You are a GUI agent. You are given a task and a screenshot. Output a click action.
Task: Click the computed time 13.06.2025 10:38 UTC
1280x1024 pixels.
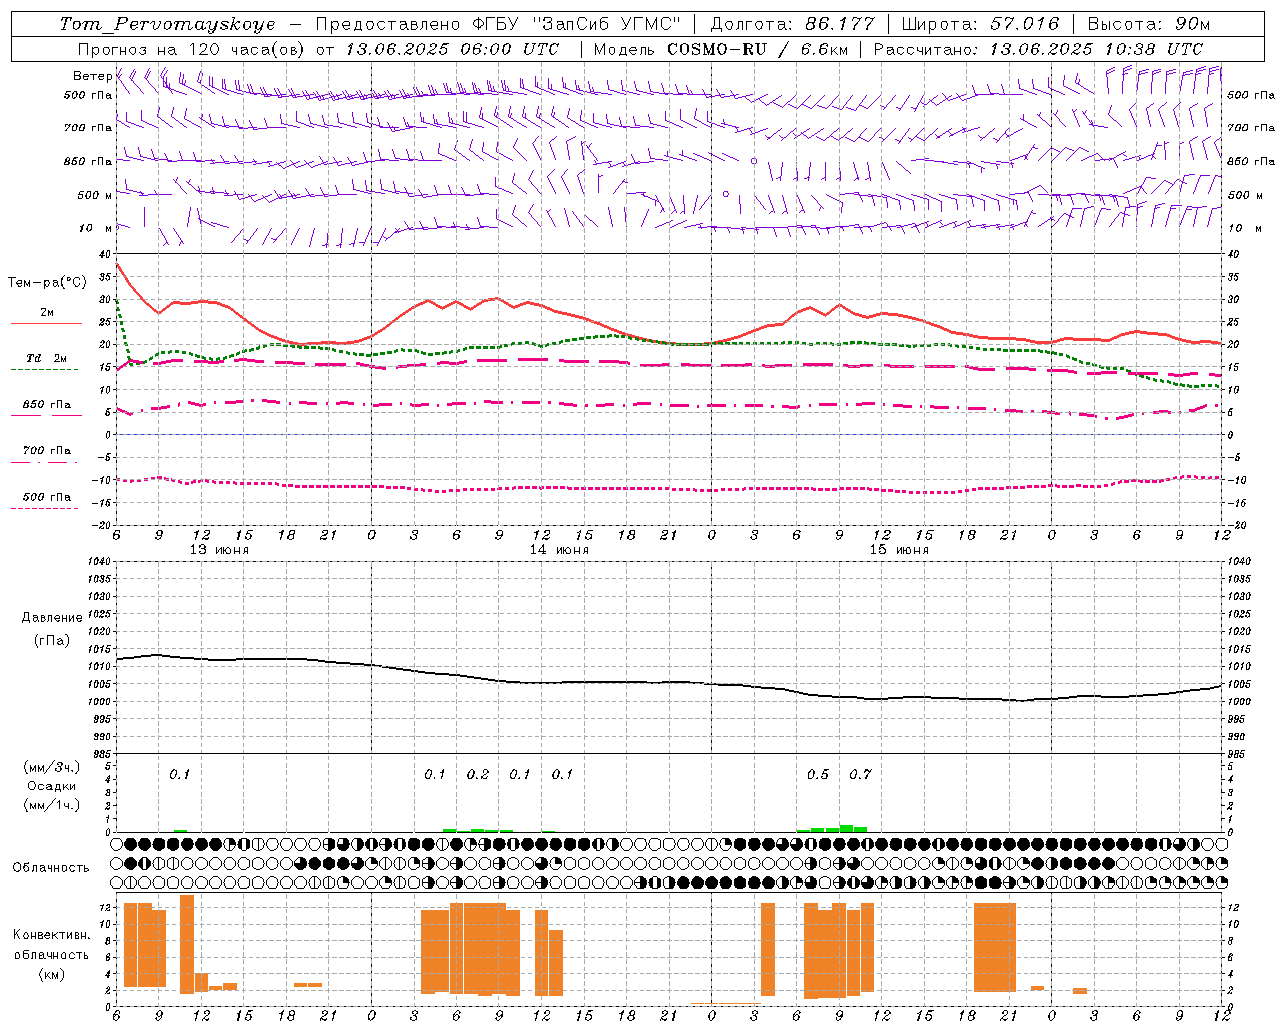(x=1096, y=49)
